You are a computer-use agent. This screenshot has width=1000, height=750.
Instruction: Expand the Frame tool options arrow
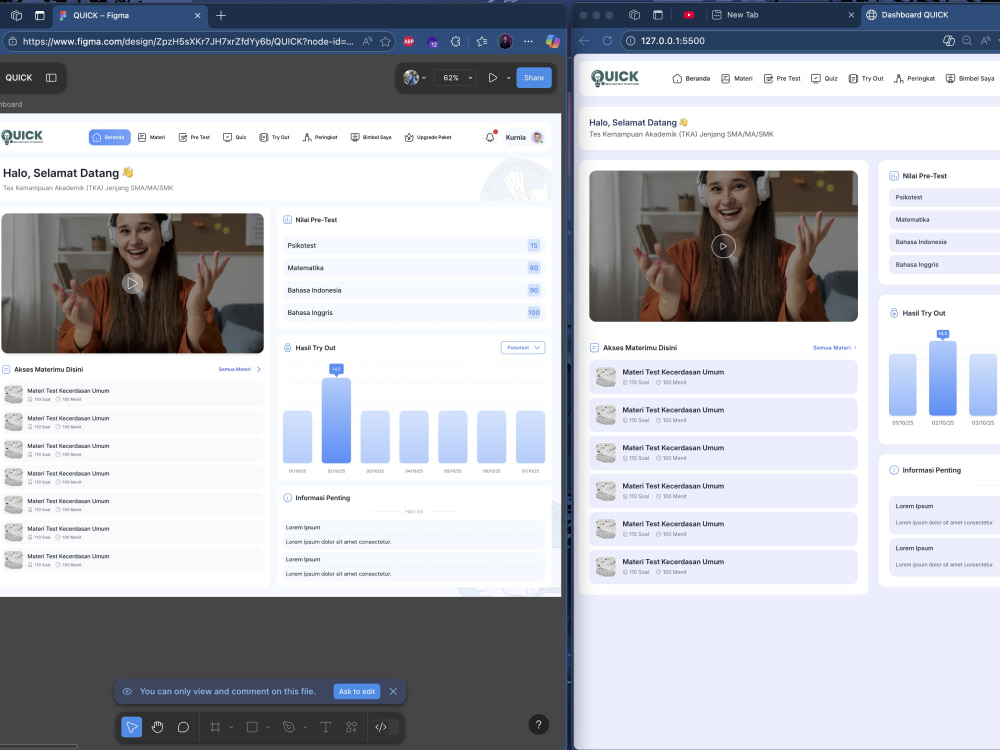232,727
